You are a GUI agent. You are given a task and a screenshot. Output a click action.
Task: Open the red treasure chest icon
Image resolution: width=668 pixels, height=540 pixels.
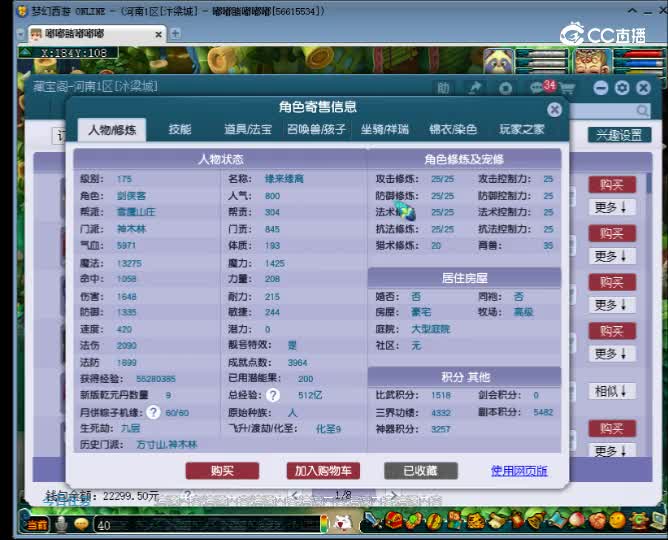(x=394, y=520)
